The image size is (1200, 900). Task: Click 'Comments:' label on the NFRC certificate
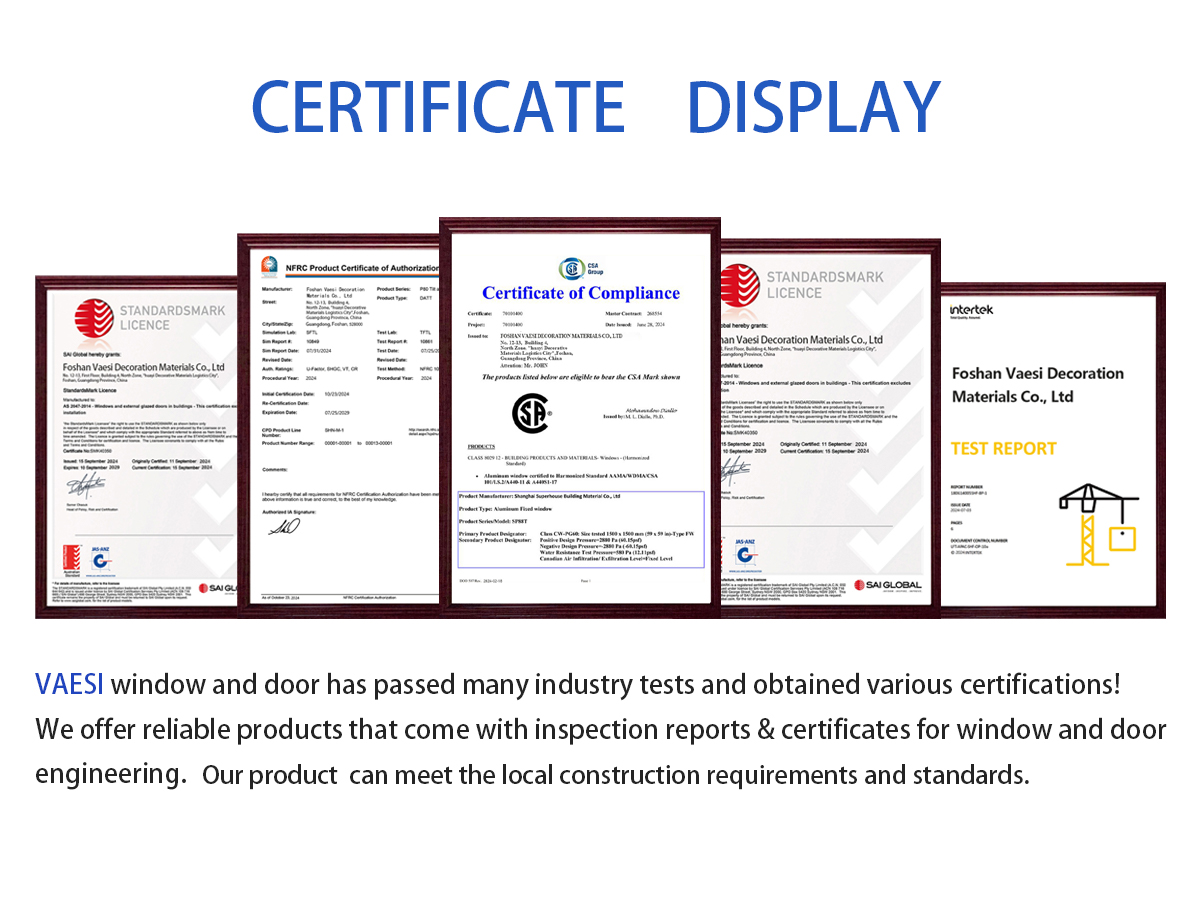(x=275, y=468)
